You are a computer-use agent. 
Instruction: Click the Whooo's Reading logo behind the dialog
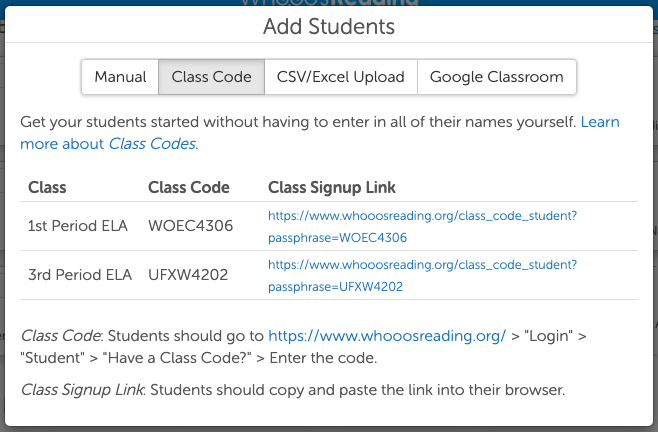[329, 3]
